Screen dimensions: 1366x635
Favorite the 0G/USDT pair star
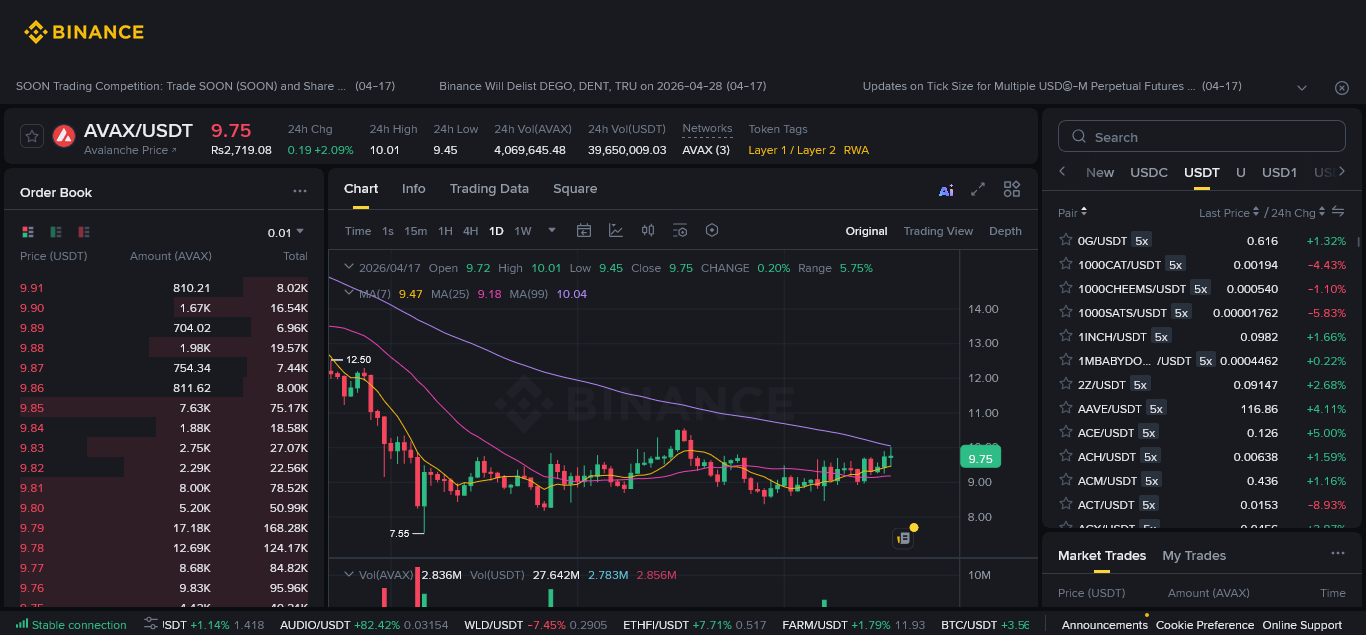point(1065,240)
